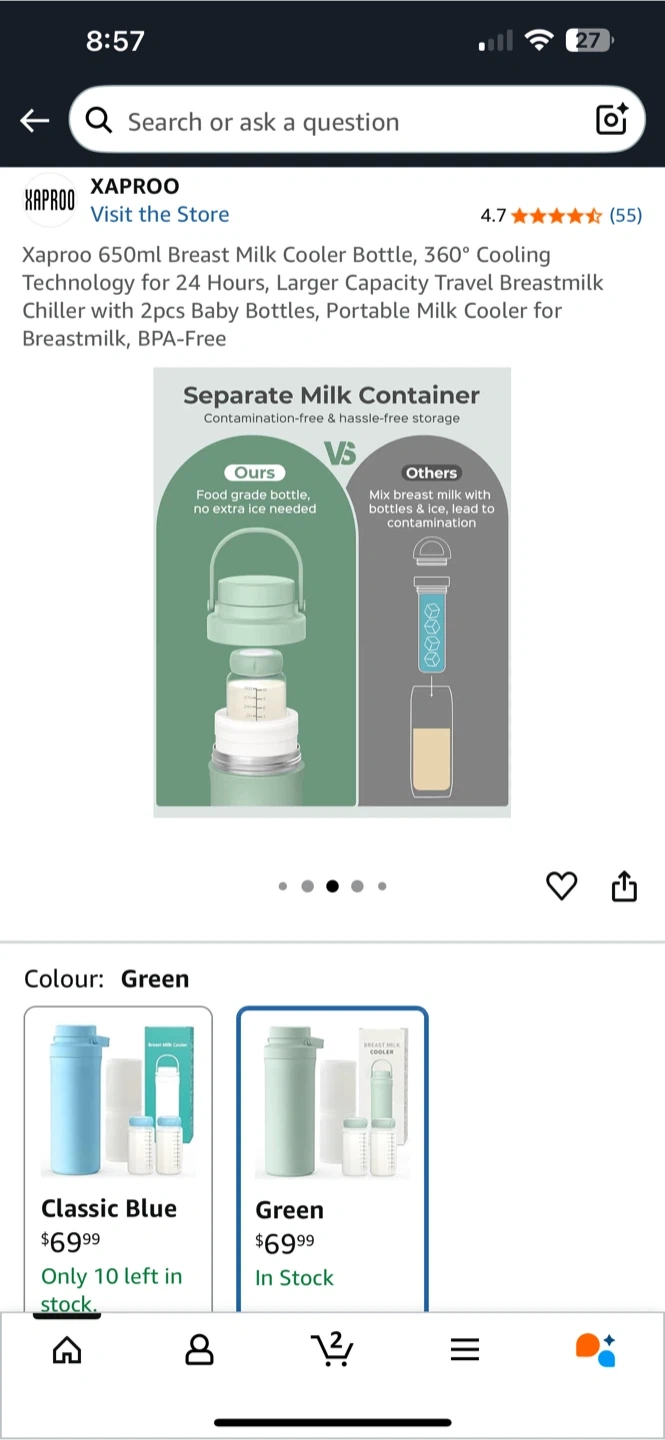Select Classic Blue colour option
This screenshot has width=665, height=1440.
[118, 1160]
